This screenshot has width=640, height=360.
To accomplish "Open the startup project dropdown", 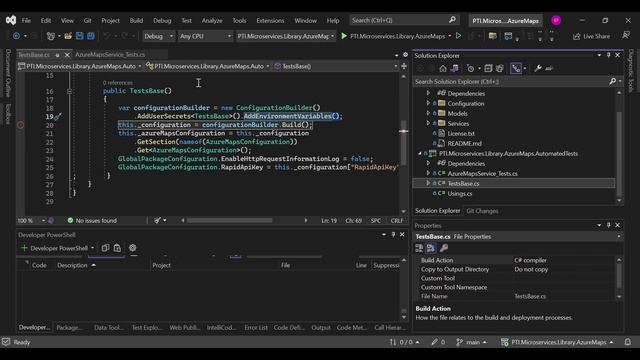I will (x=286, y=36).
